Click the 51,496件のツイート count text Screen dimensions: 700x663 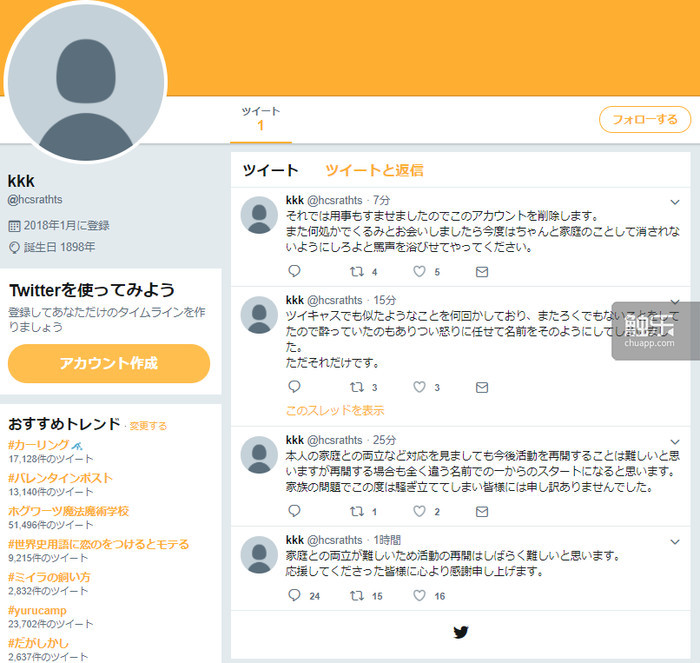[50, 525]
